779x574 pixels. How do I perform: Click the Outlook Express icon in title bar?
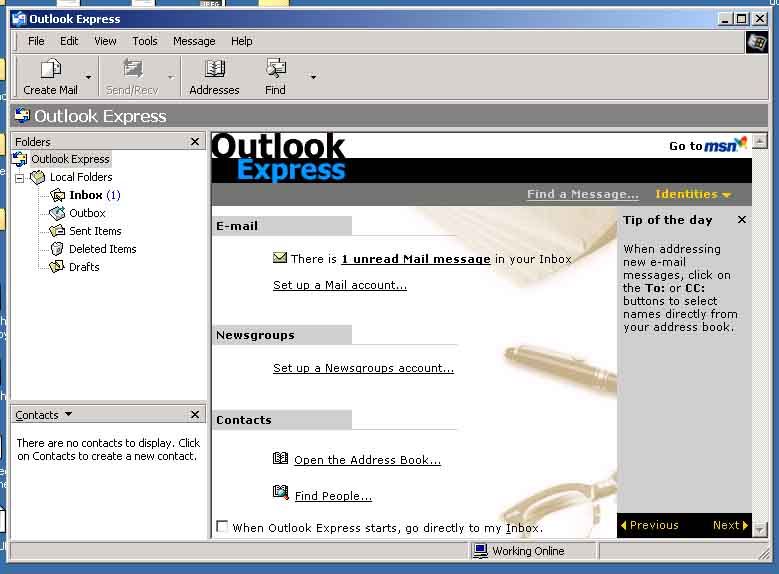tap(19, 19)
